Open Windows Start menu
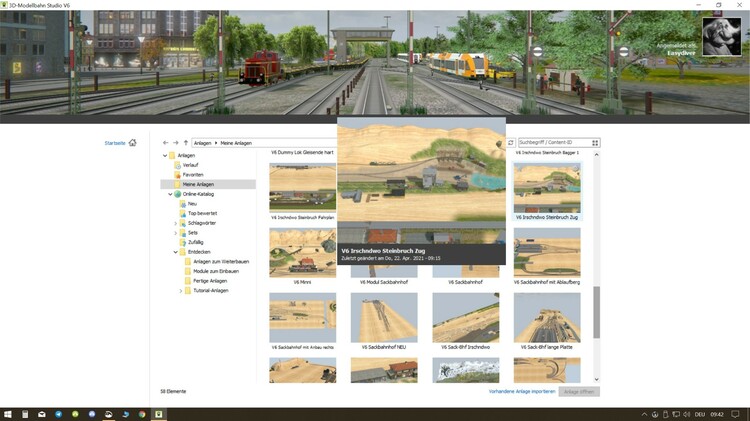Viewport: 750px width, 421px height. (x=8, y=413)
